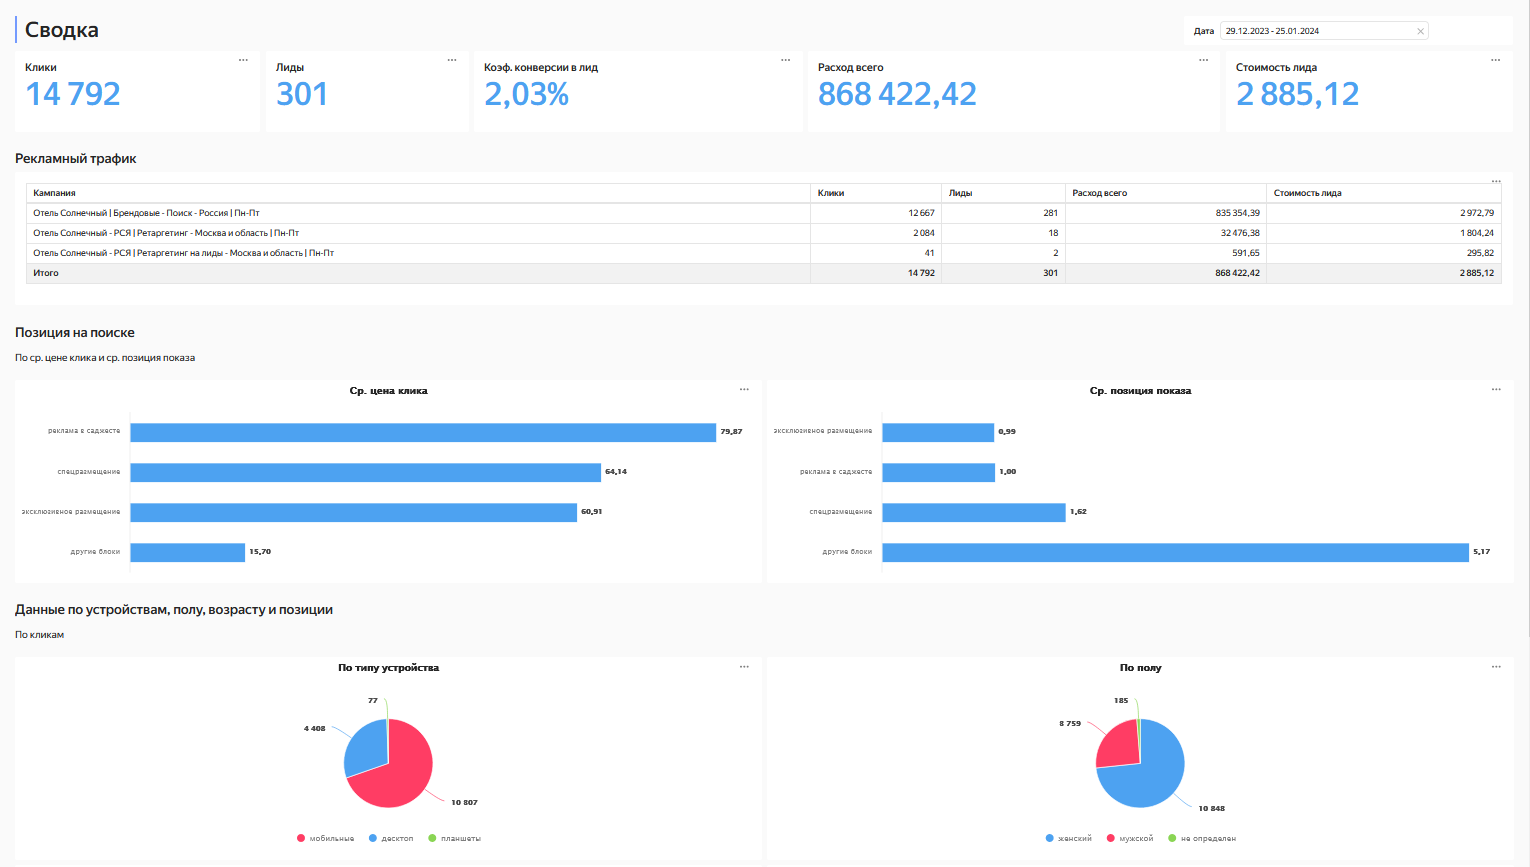The height and width of the screenshot is (867, 1530).
Task: Click the 8 759 pie chart label
Action: point(1070,723)
